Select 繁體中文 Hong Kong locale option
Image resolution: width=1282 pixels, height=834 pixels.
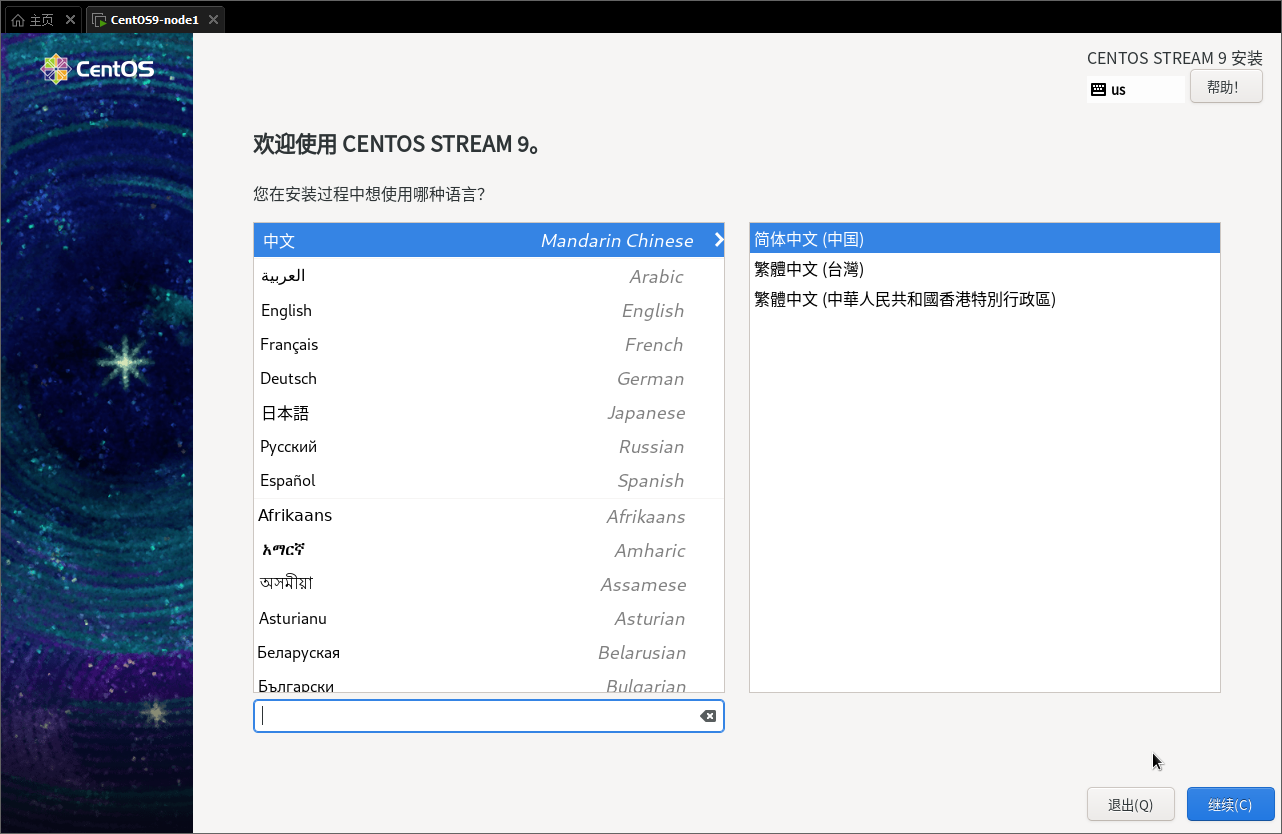(x=985, y=299)
